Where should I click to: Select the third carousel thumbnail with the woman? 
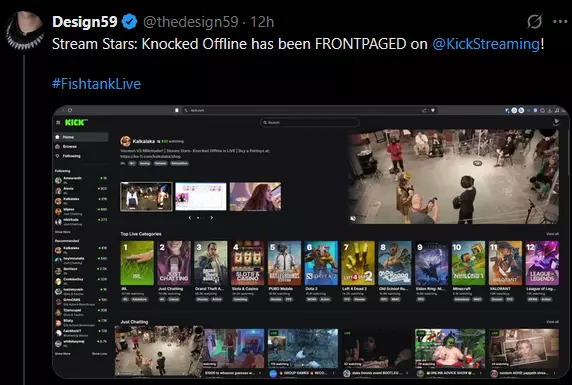[x=255, y=197]
